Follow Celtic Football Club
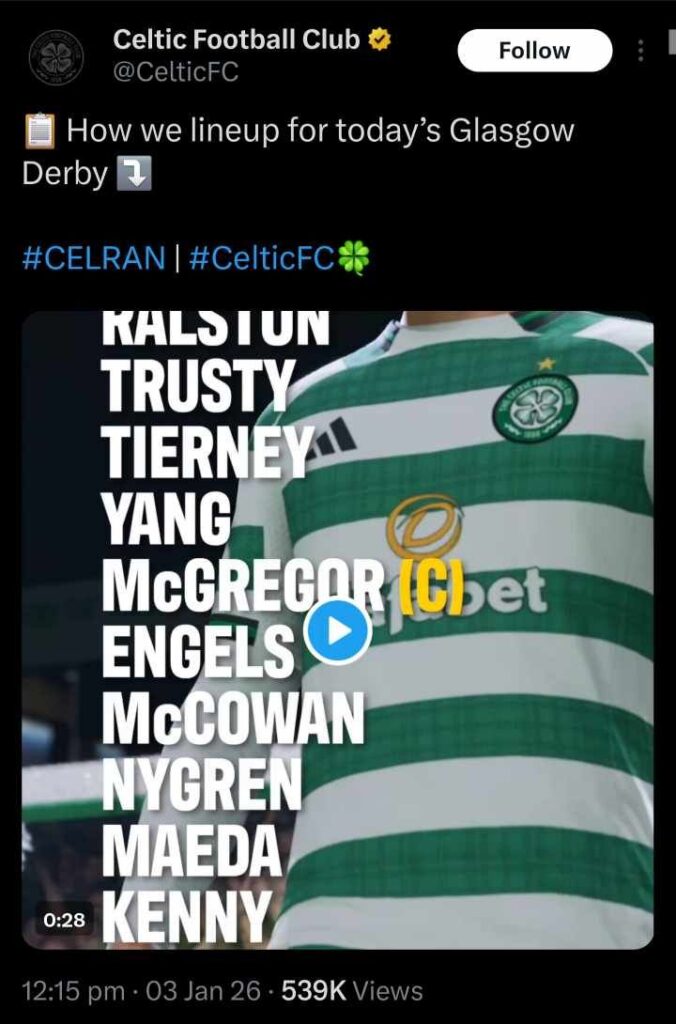Viewport: 676px width, 1024px height. point(535,50)
